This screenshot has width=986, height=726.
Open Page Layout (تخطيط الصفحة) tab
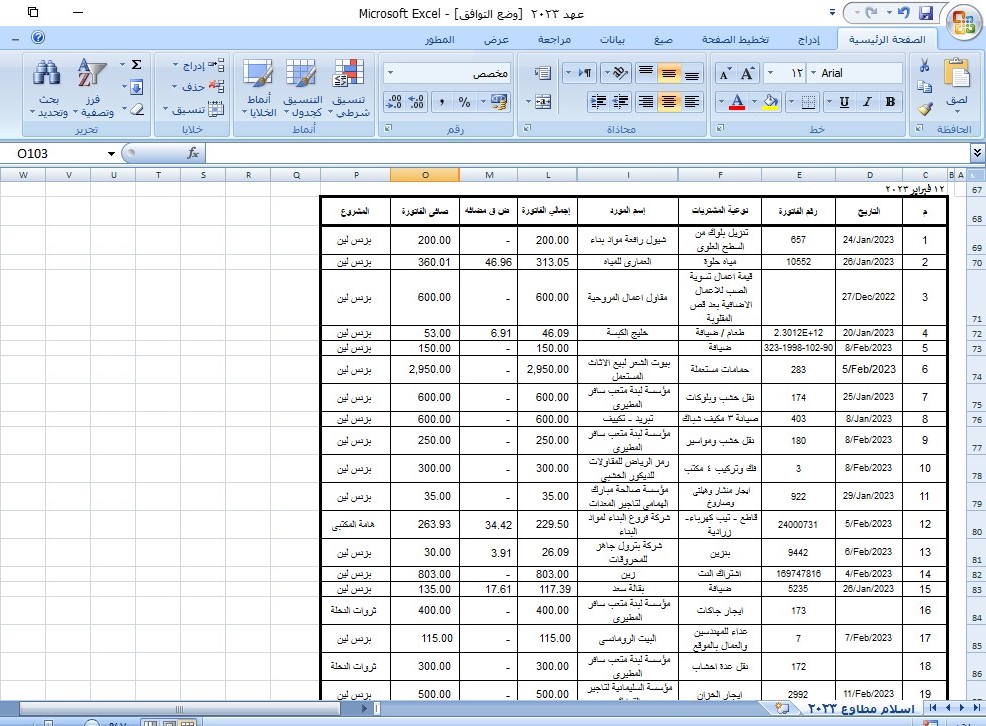(x=735, y=40)
